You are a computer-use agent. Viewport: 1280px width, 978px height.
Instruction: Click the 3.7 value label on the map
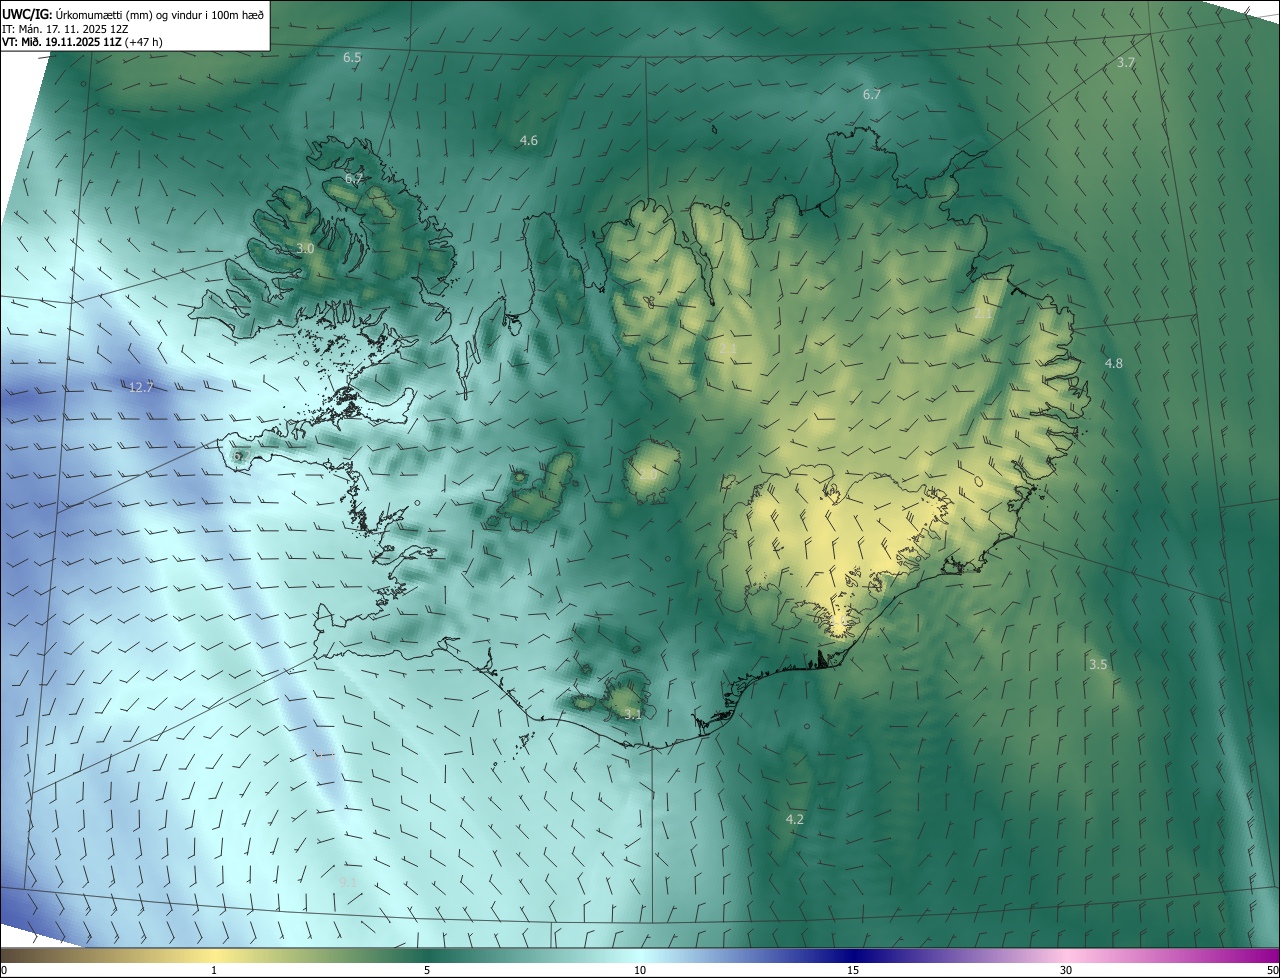coord(1126,63)
